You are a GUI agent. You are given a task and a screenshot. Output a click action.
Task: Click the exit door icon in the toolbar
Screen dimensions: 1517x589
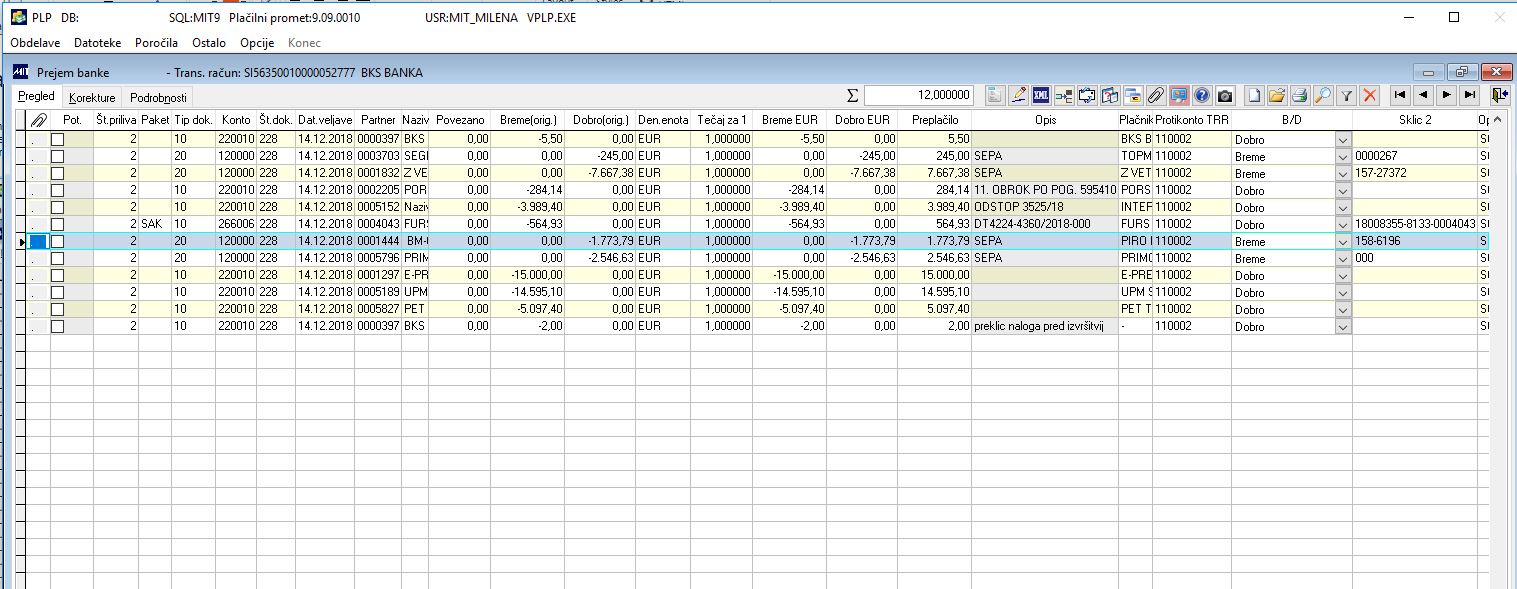coord(1498,95)
